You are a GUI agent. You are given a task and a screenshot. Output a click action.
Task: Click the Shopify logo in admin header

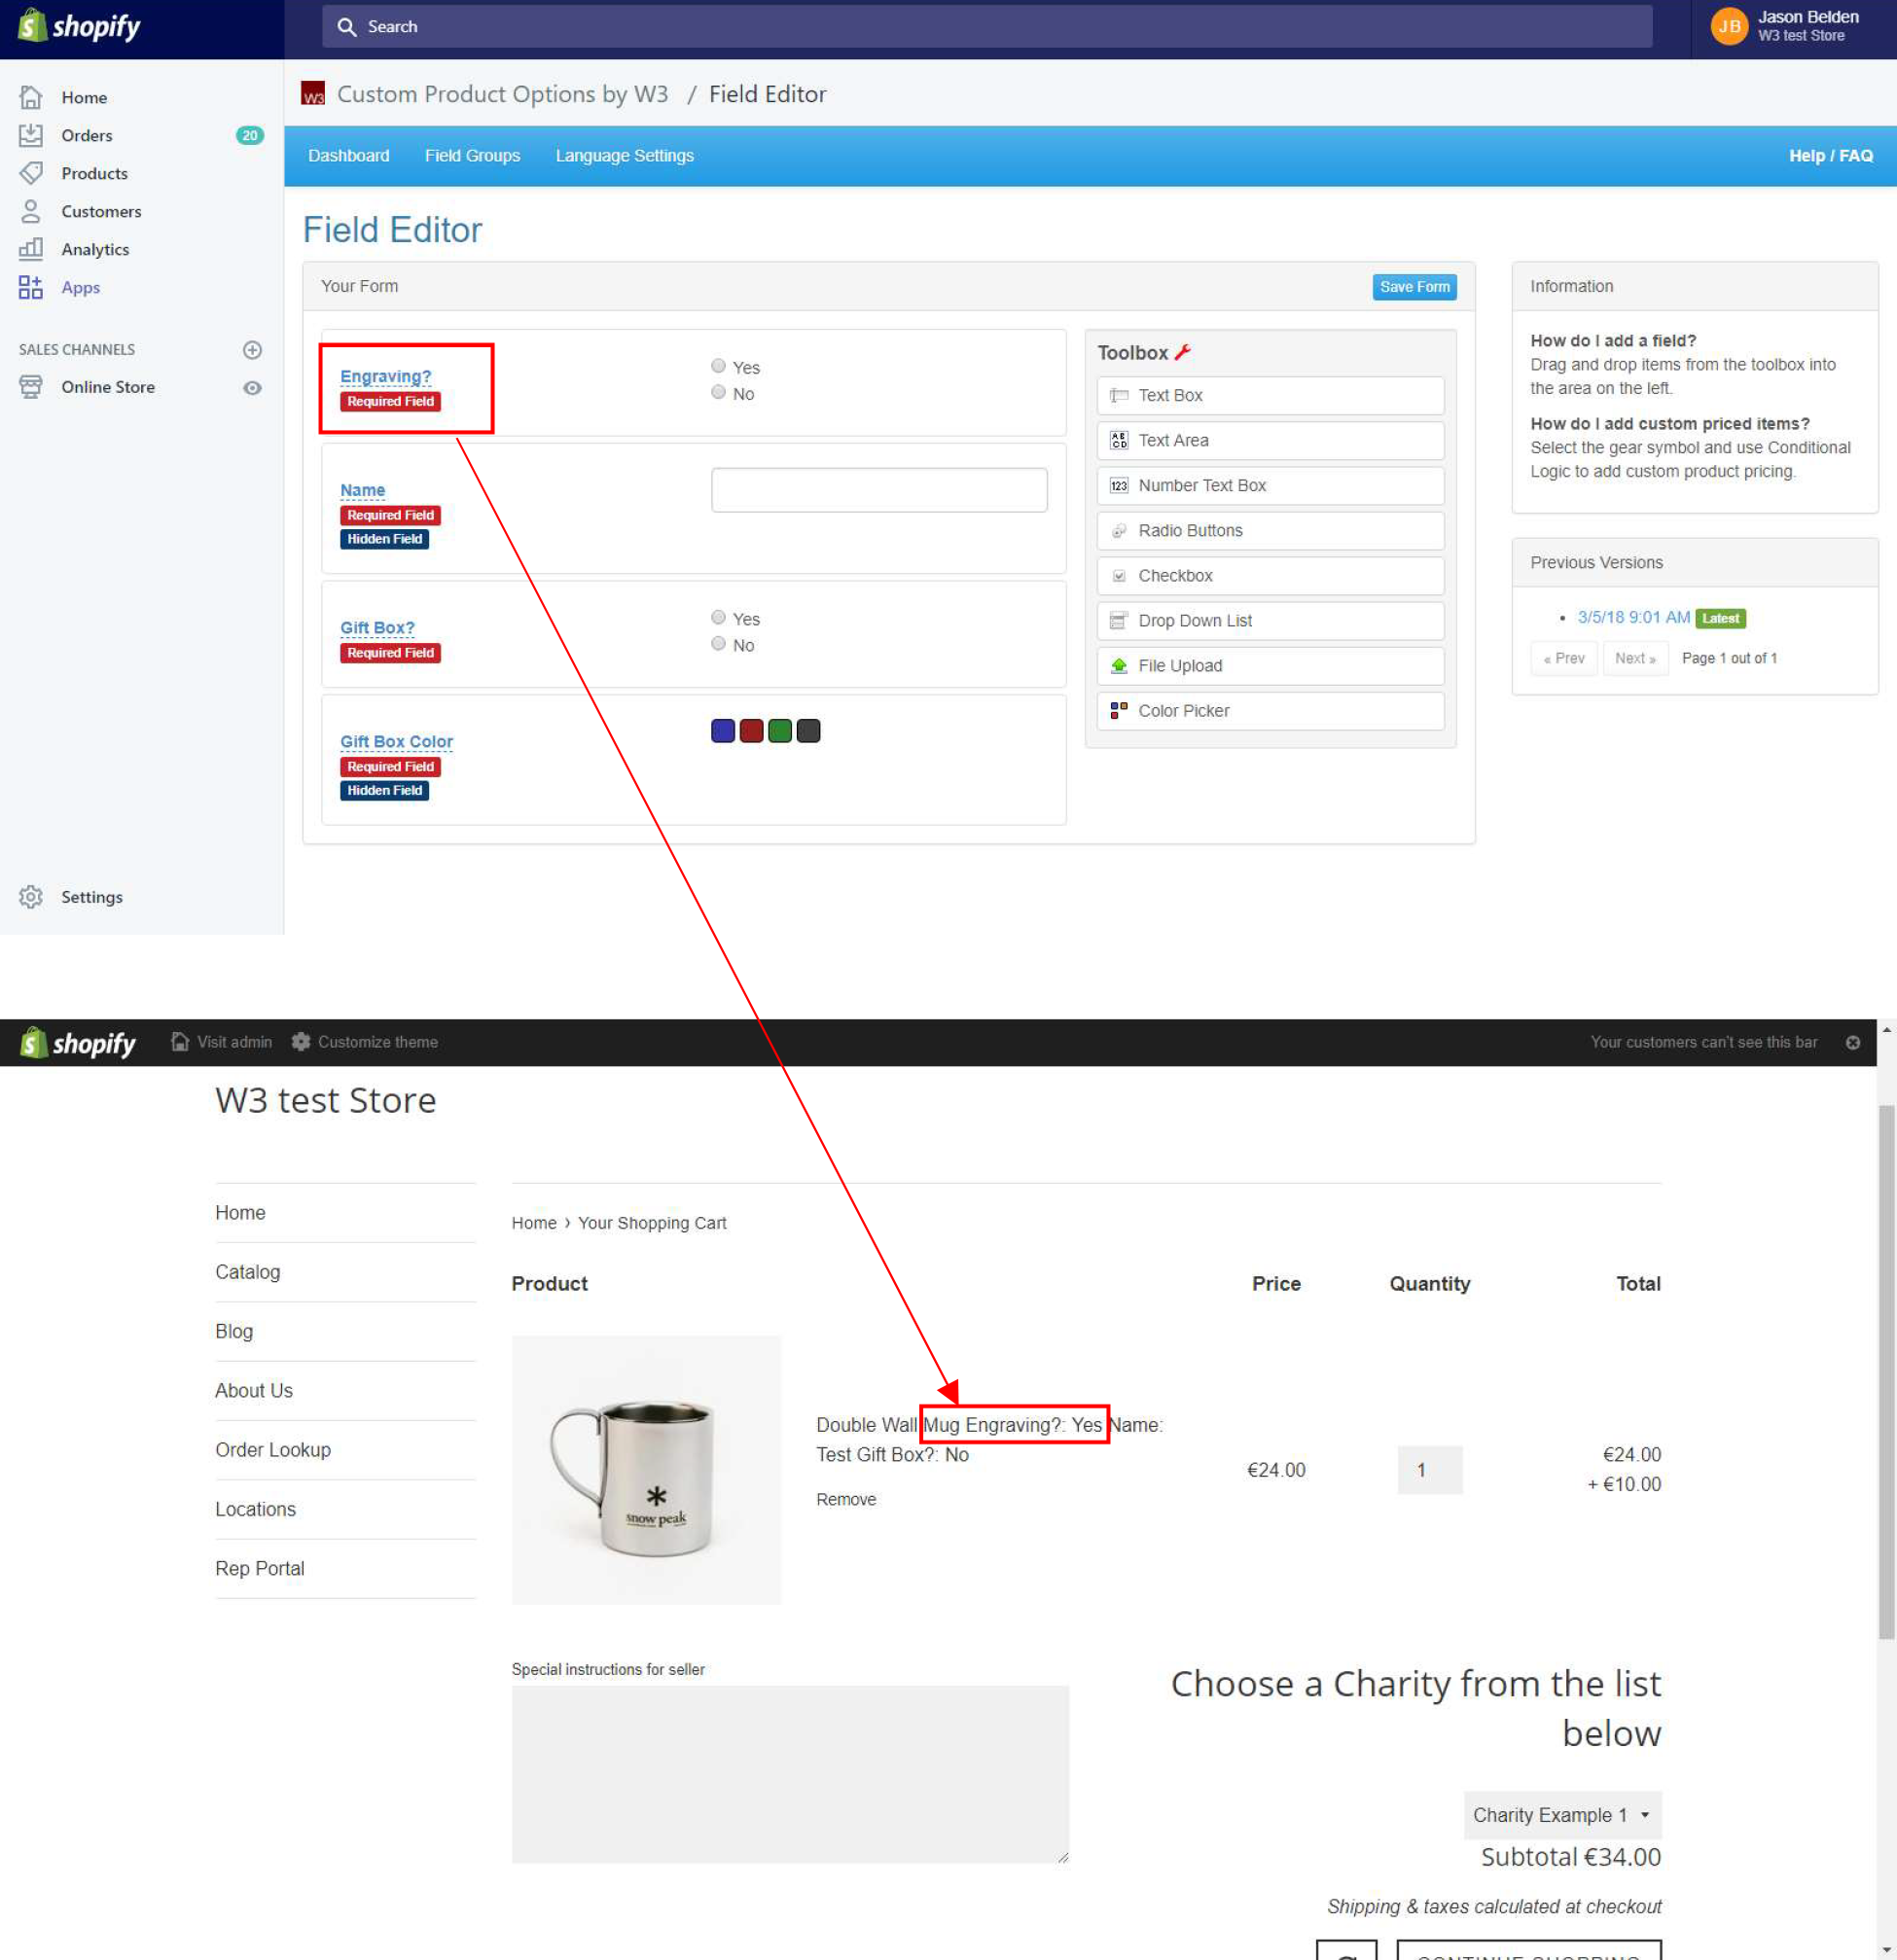[80, 26]
